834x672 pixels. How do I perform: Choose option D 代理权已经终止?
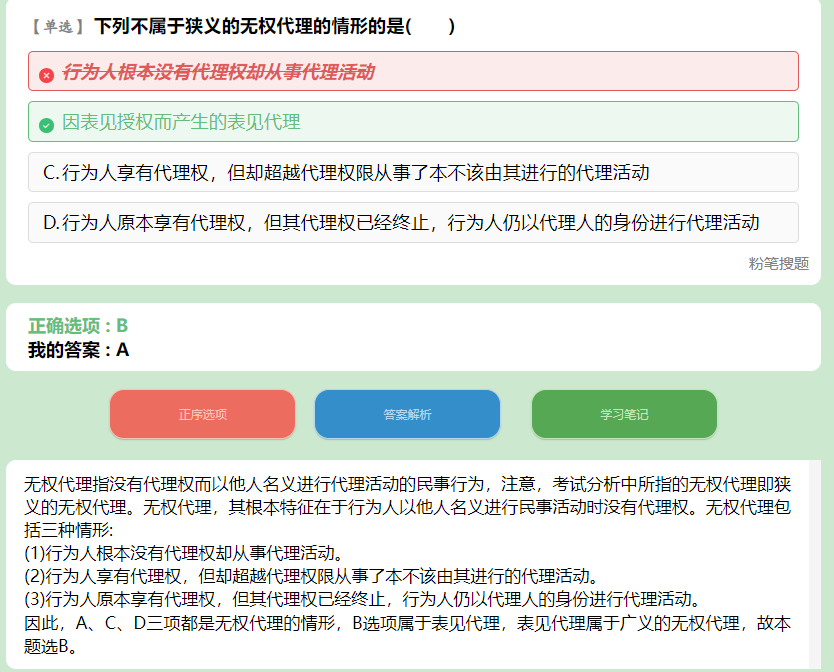(x=413, y=222)
